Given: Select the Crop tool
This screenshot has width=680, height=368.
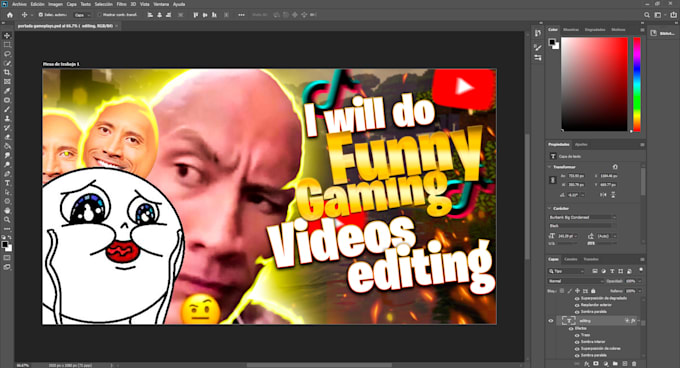Looking at the screenshot, I should pyautogui.click(x=7, y=72).
